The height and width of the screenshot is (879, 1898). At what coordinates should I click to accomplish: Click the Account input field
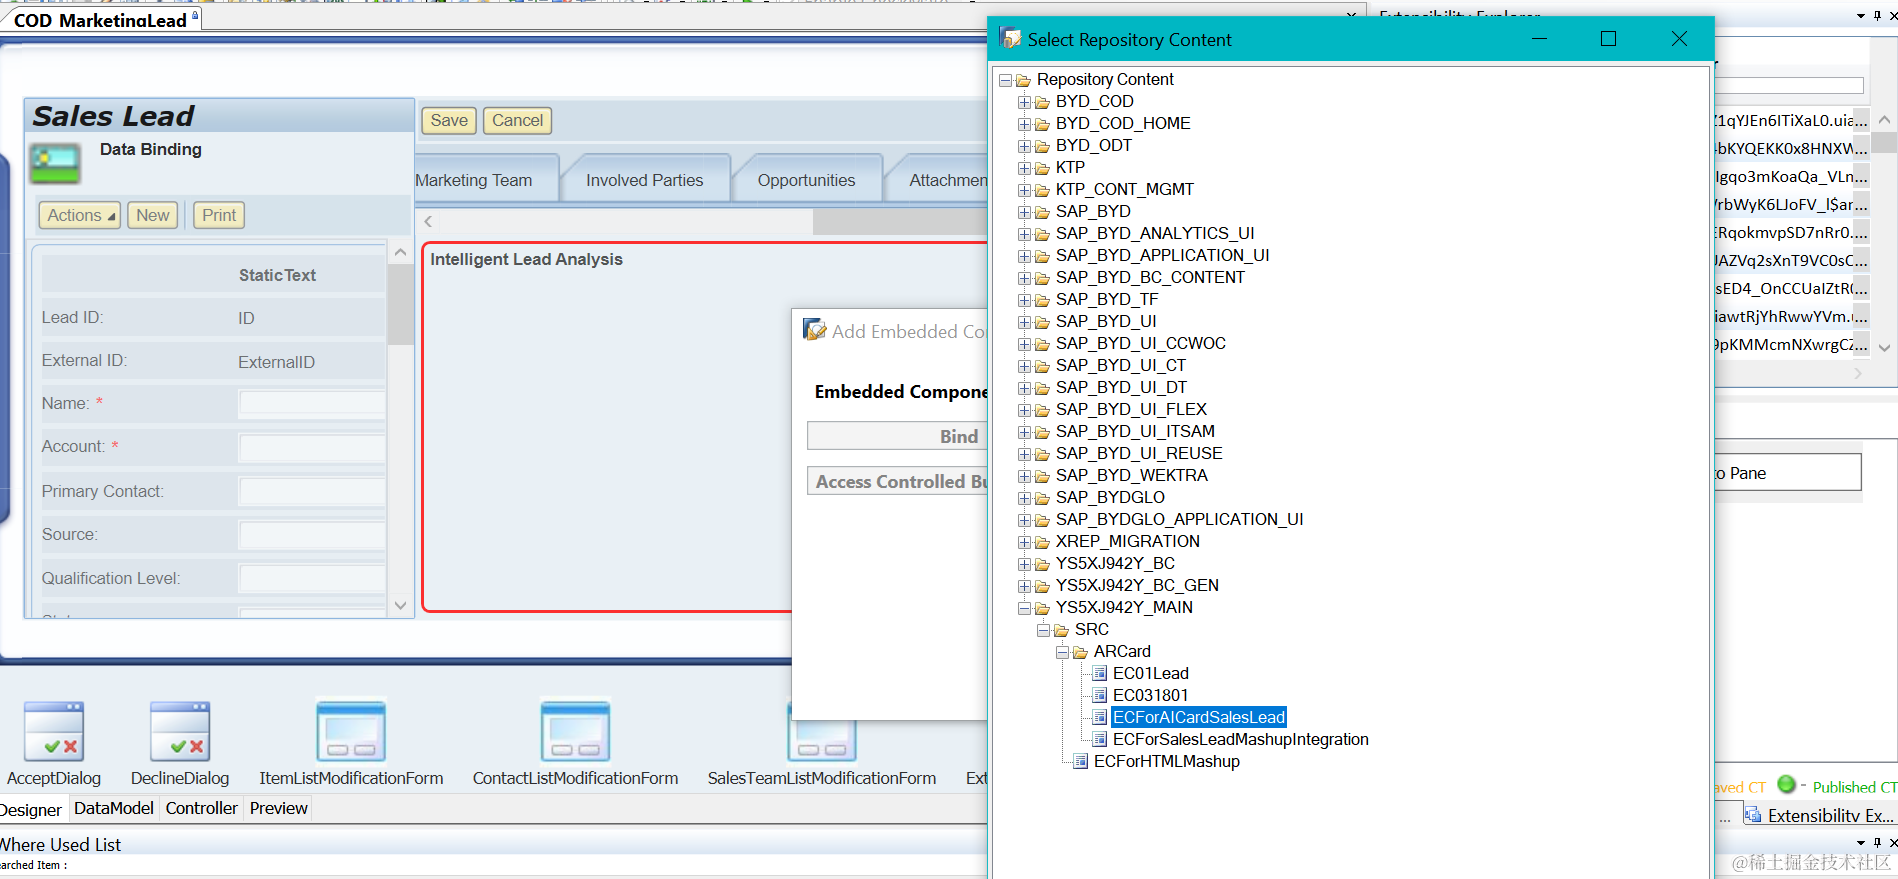312,447
